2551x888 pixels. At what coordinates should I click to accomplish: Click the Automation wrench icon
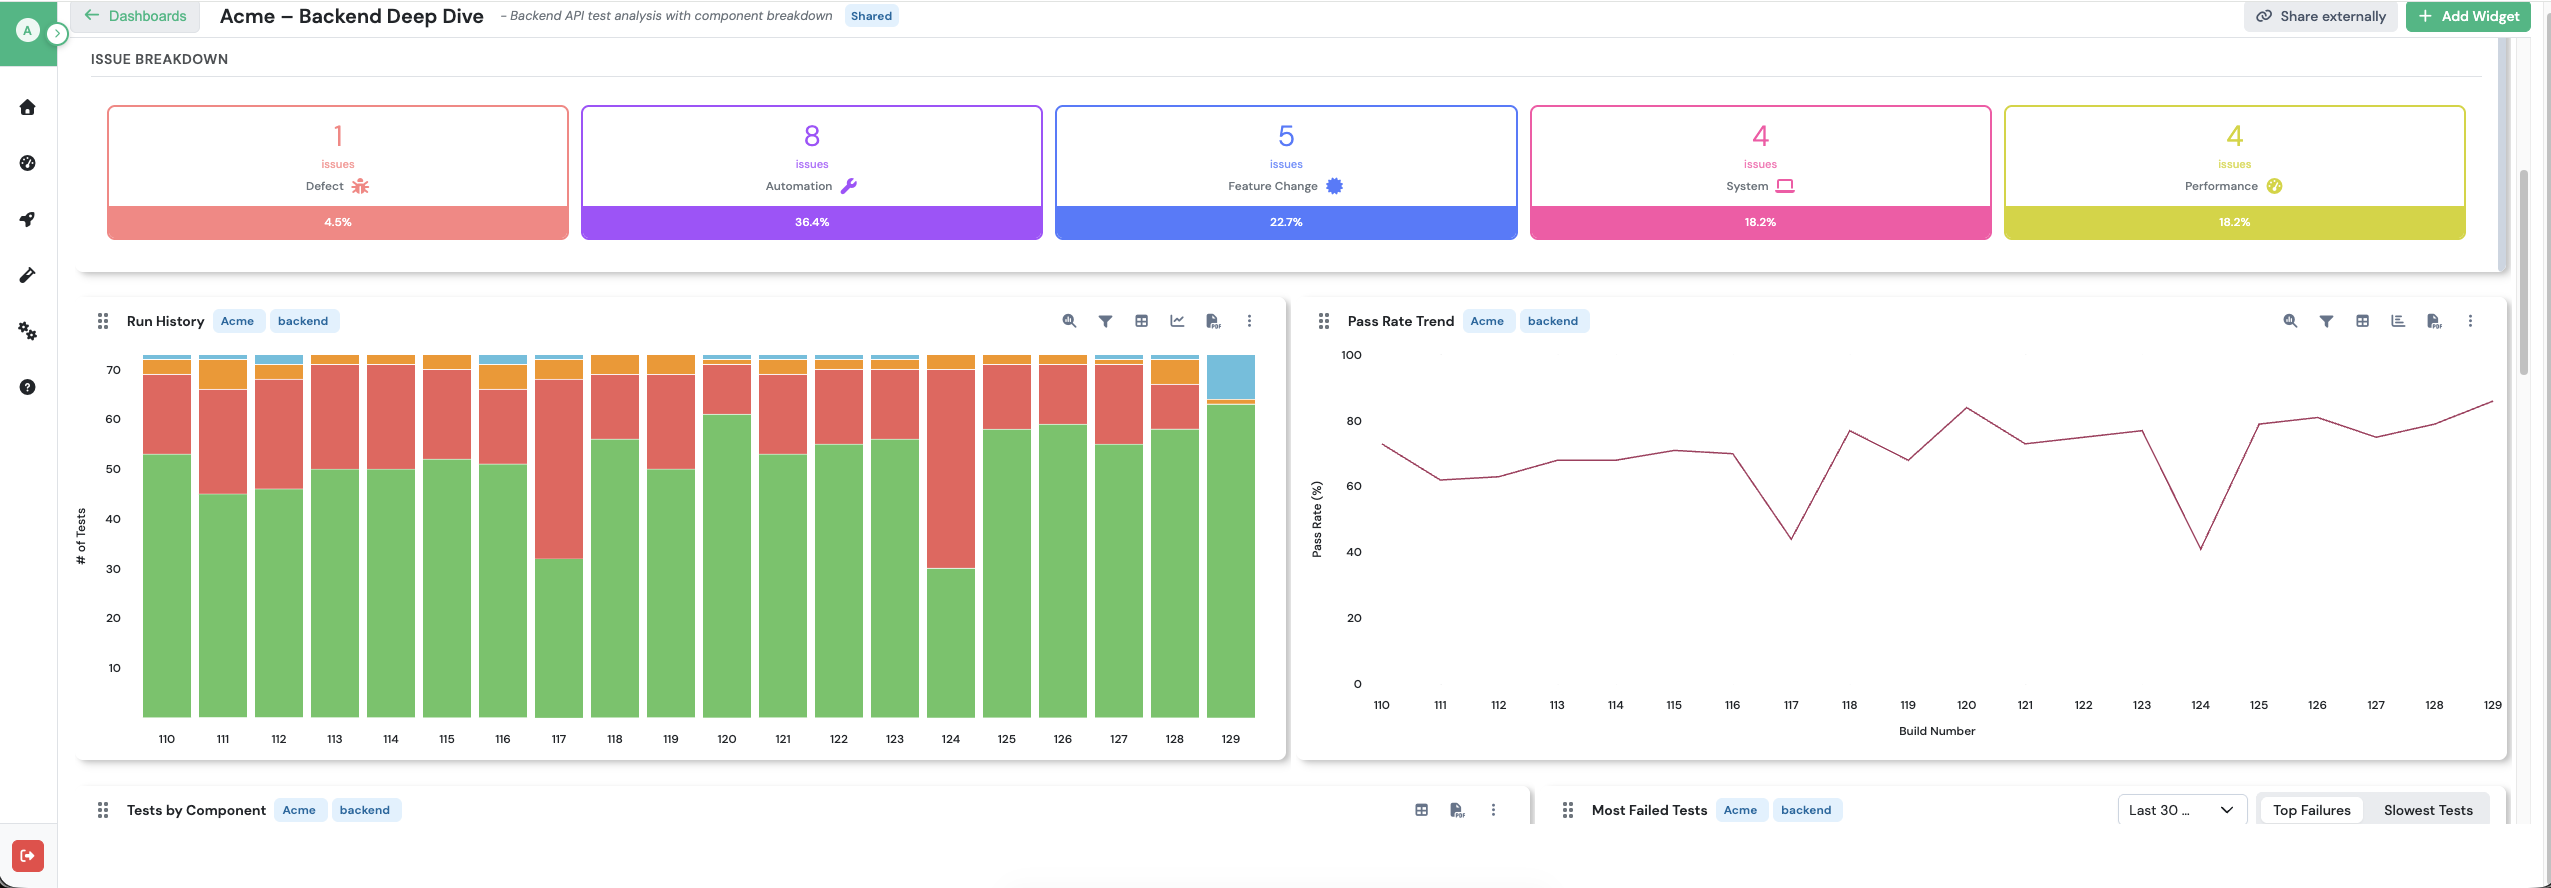pyautogui.click(x=849, y=186)
